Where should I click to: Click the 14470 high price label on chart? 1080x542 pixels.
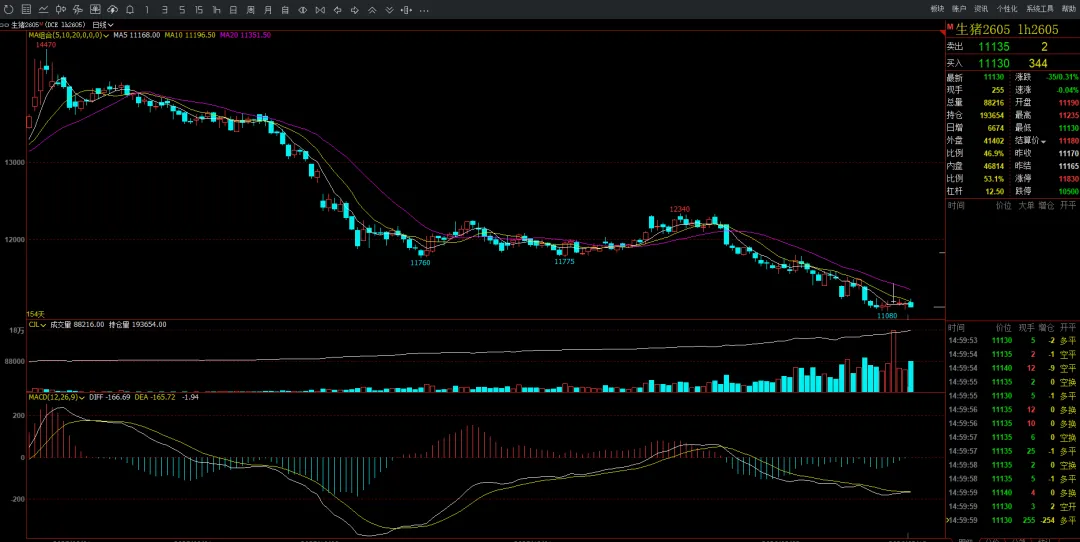(46, 44)
